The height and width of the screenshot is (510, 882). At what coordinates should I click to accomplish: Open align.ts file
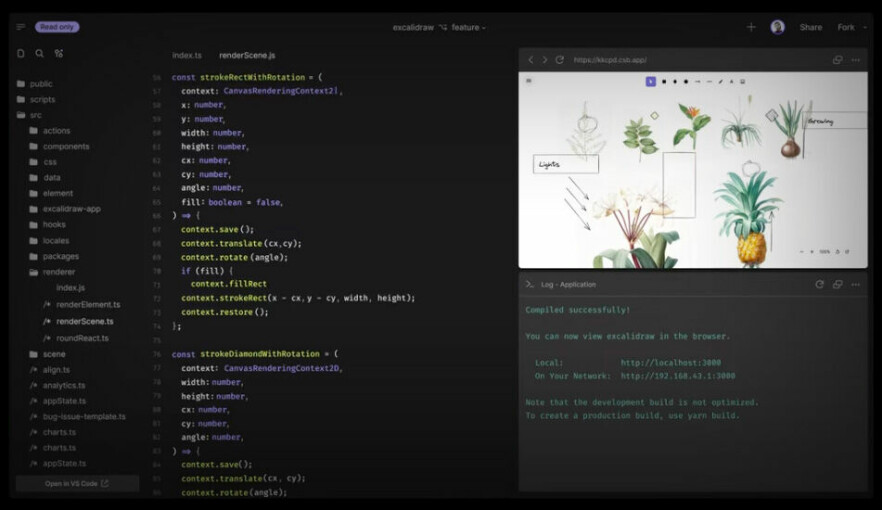point(50,370)
